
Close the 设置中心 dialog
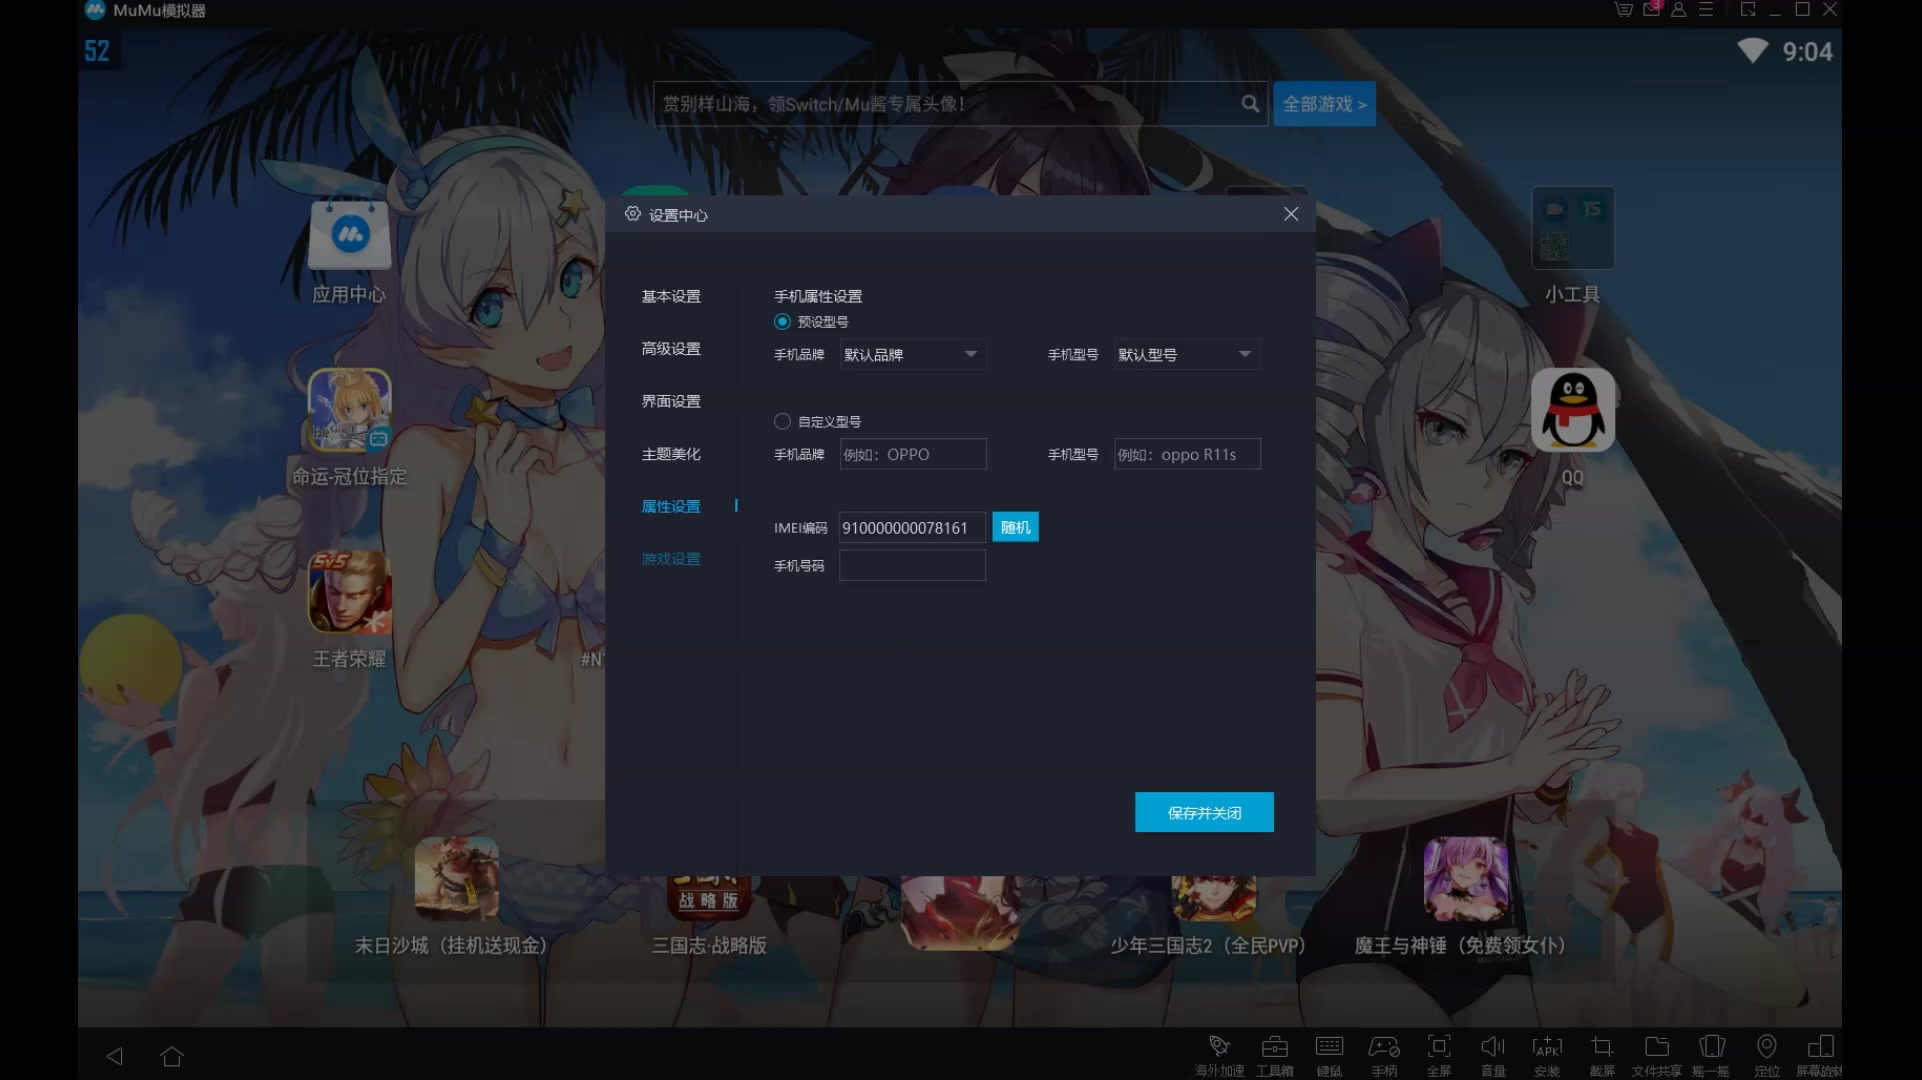coord(1291,214)
